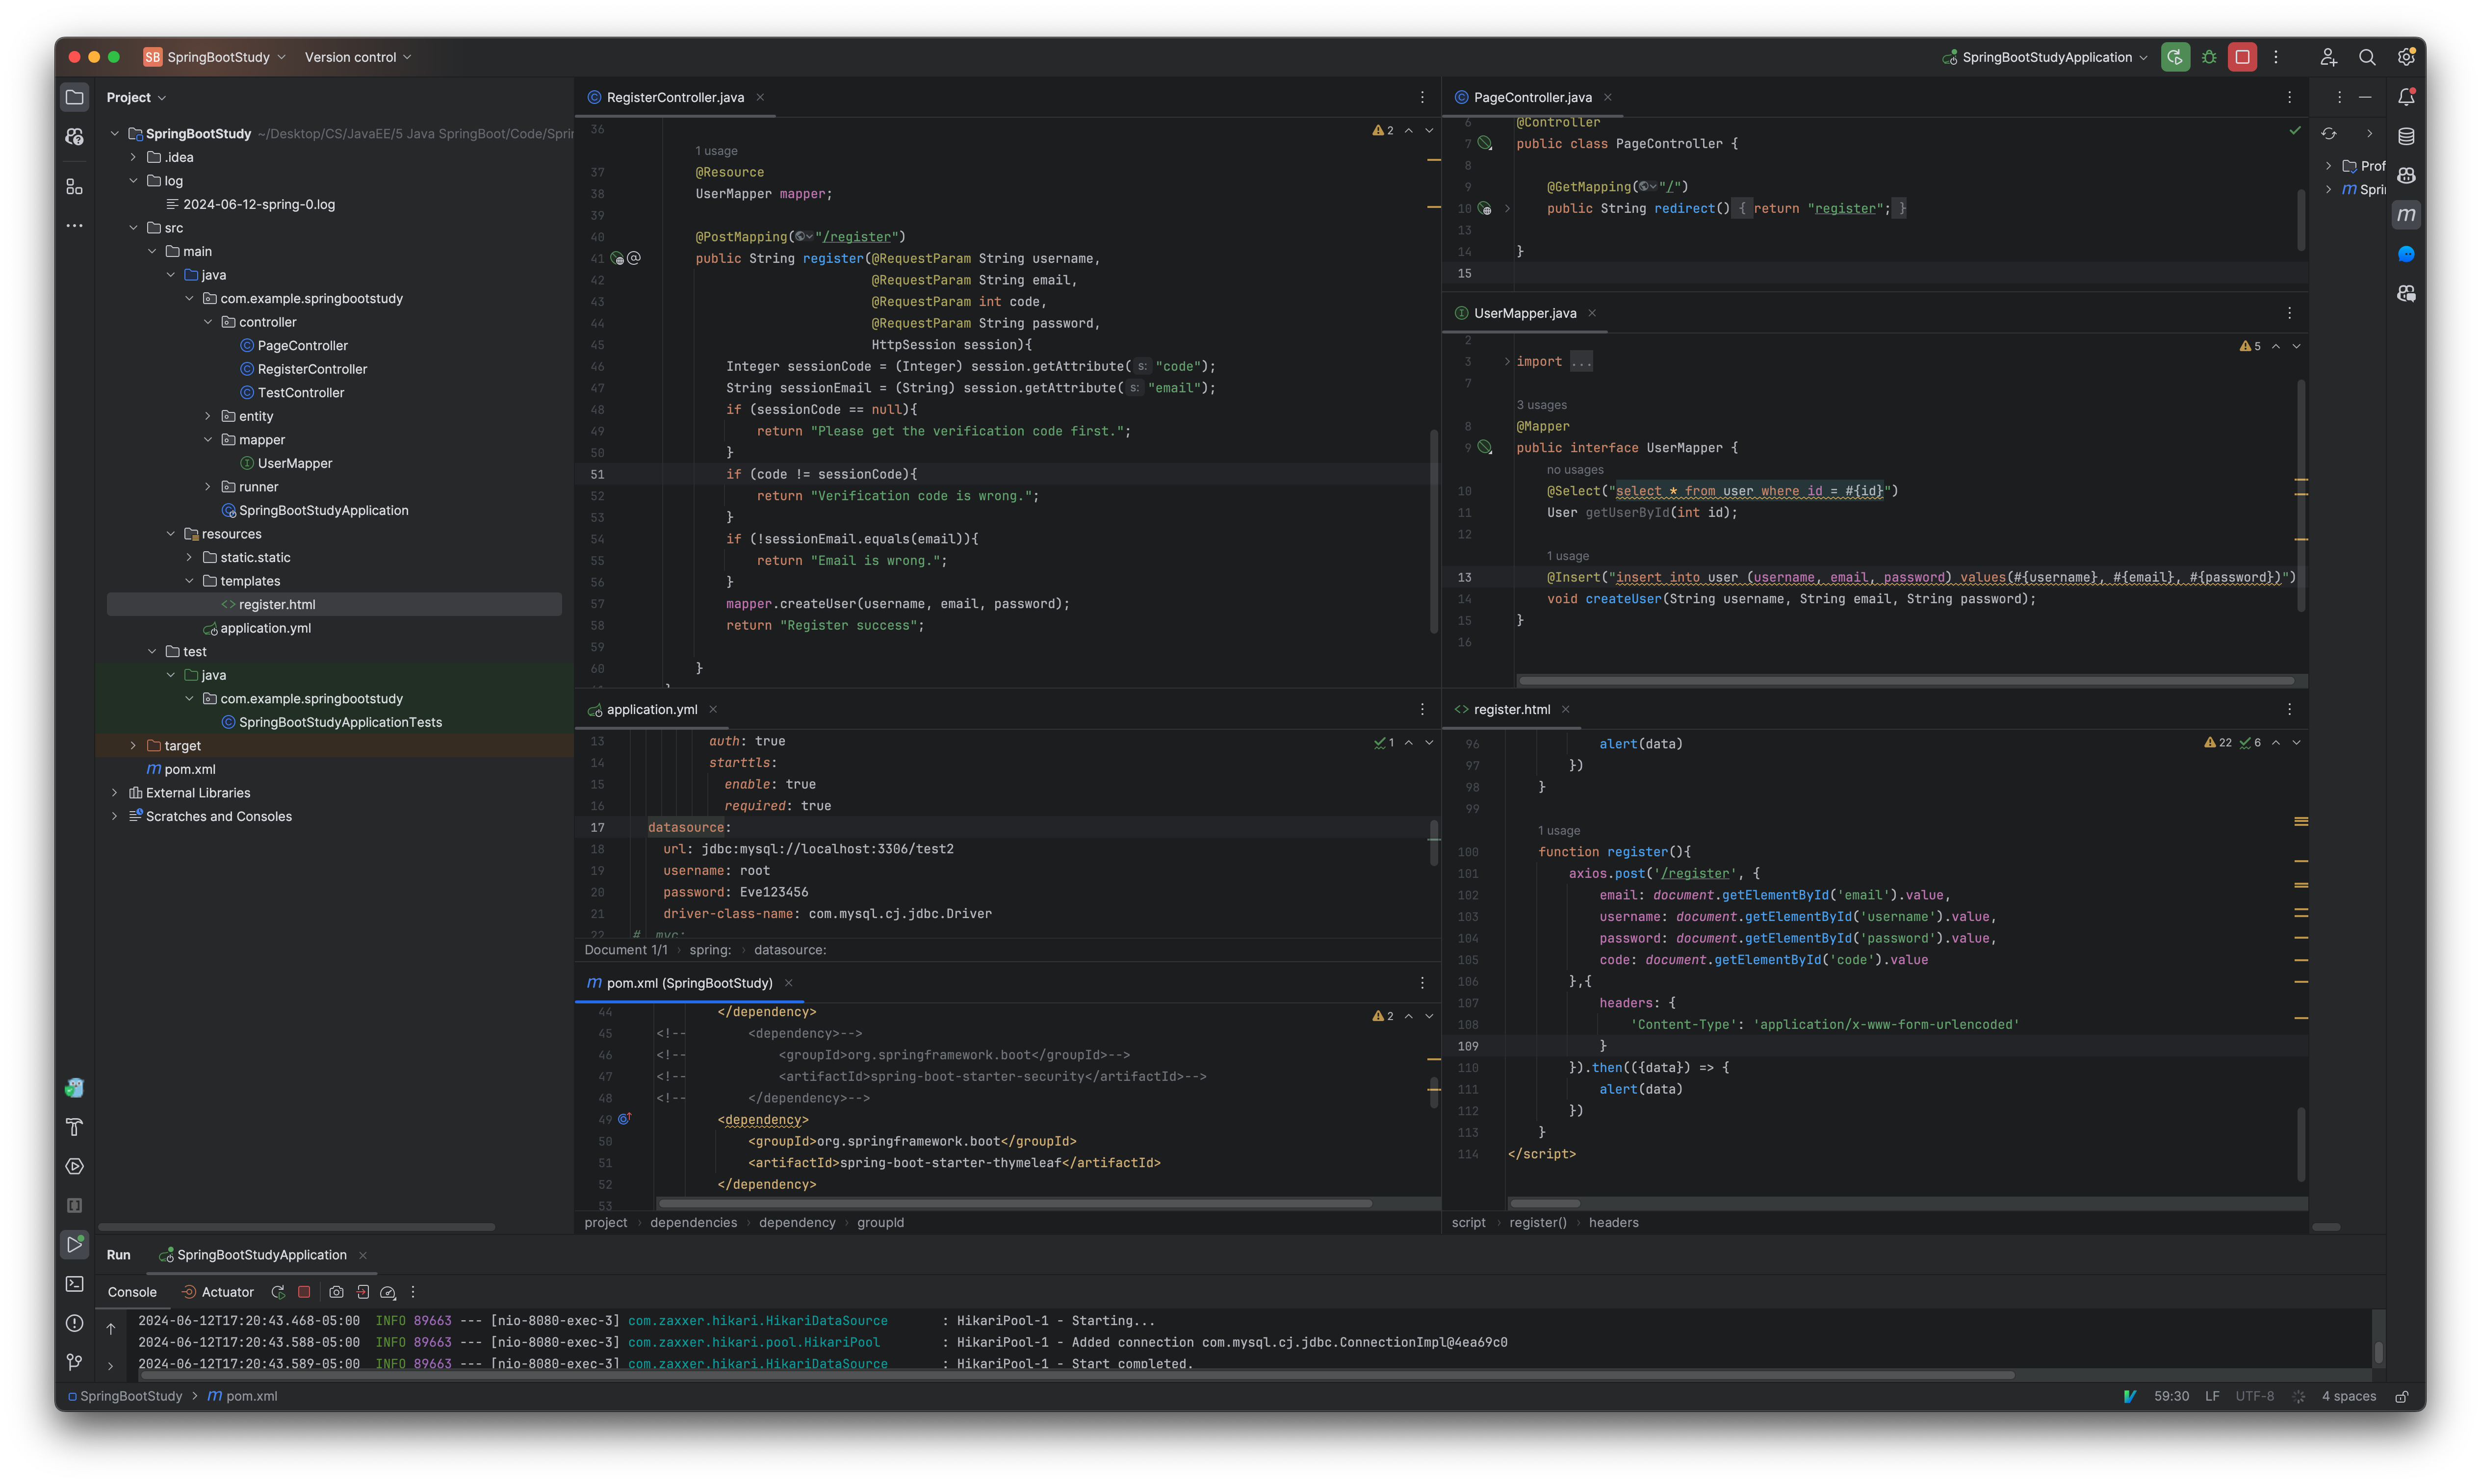Viewport: 2481px width, 1484px height.
Task: Rerun application in Run panel toolbar
Action: (278, 1292)
